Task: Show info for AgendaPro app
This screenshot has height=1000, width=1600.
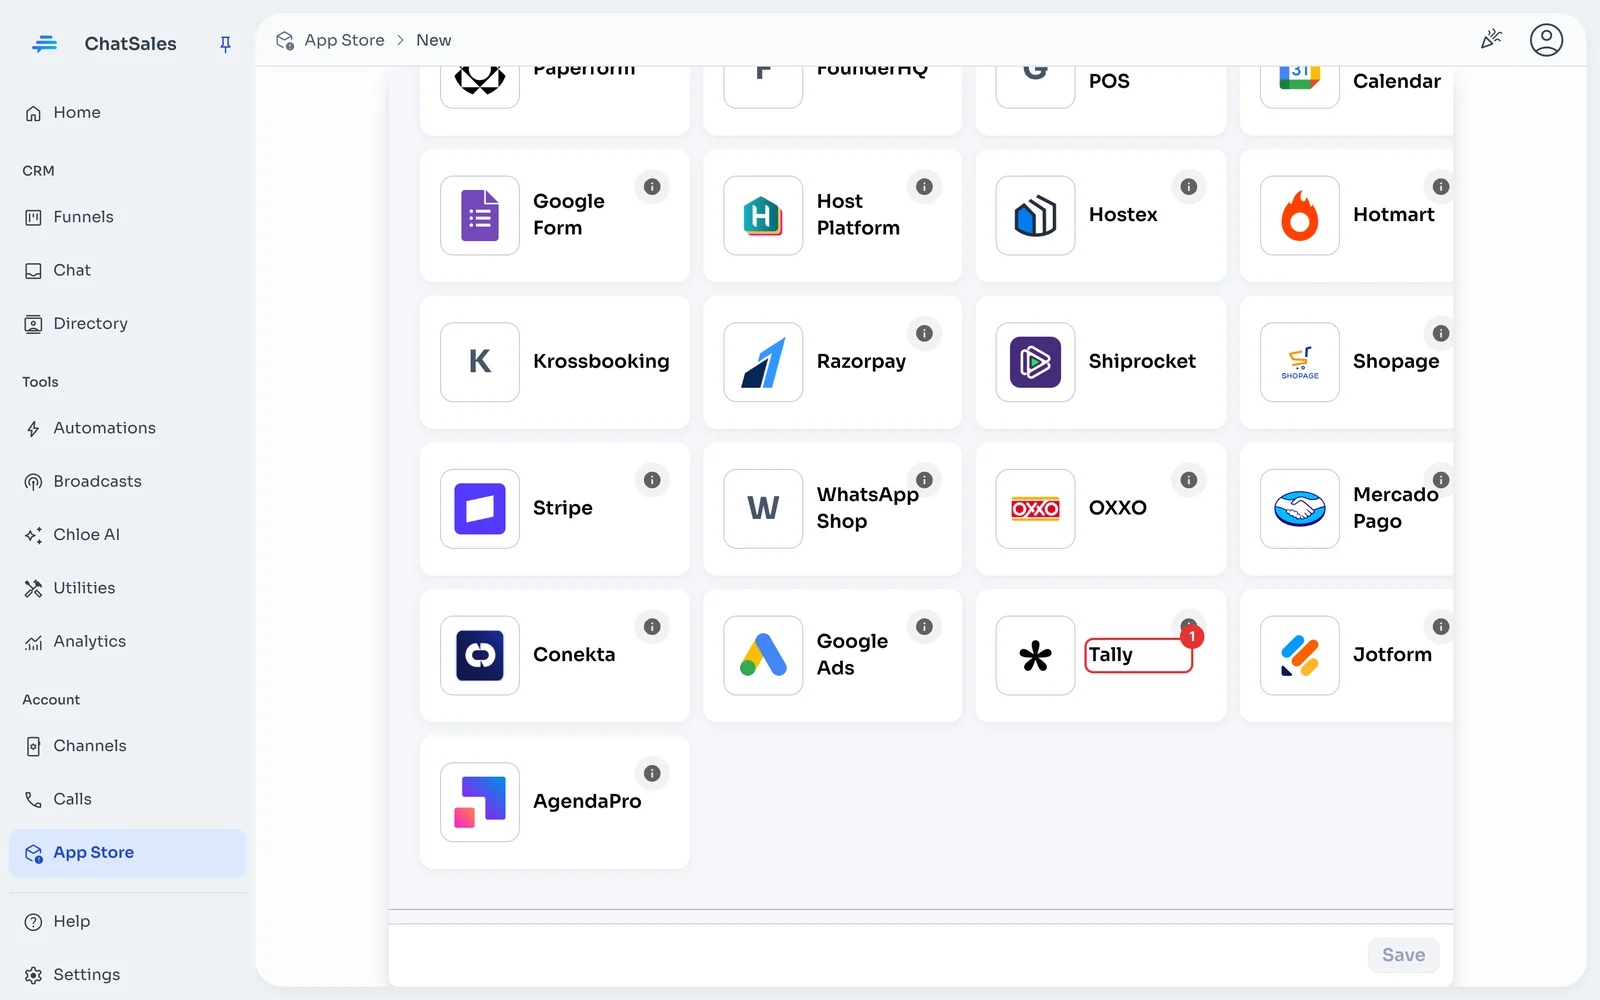Action: 652,773
